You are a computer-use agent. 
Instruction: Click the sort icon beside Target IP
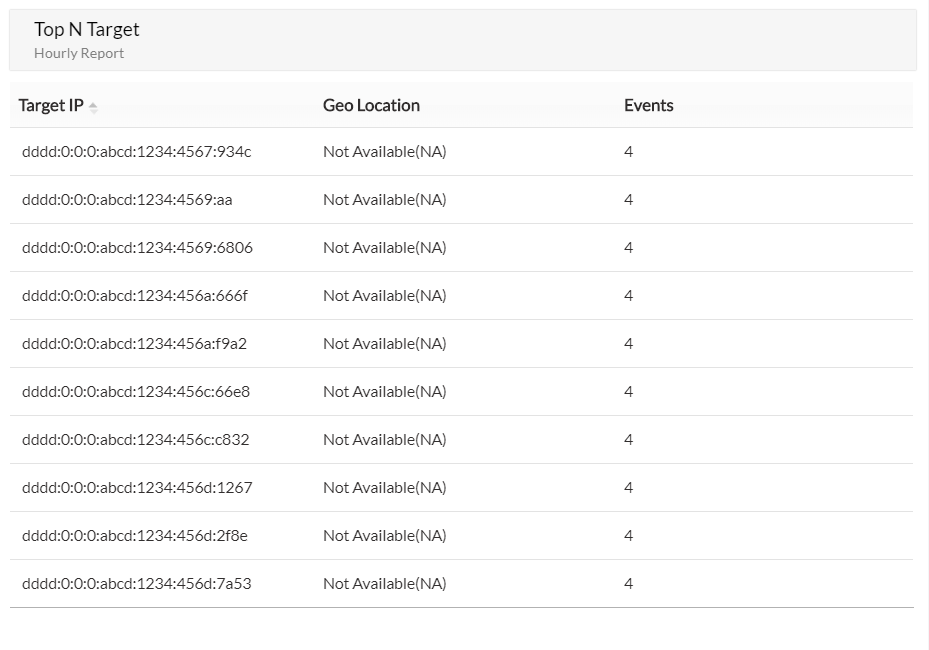(93, 107)
